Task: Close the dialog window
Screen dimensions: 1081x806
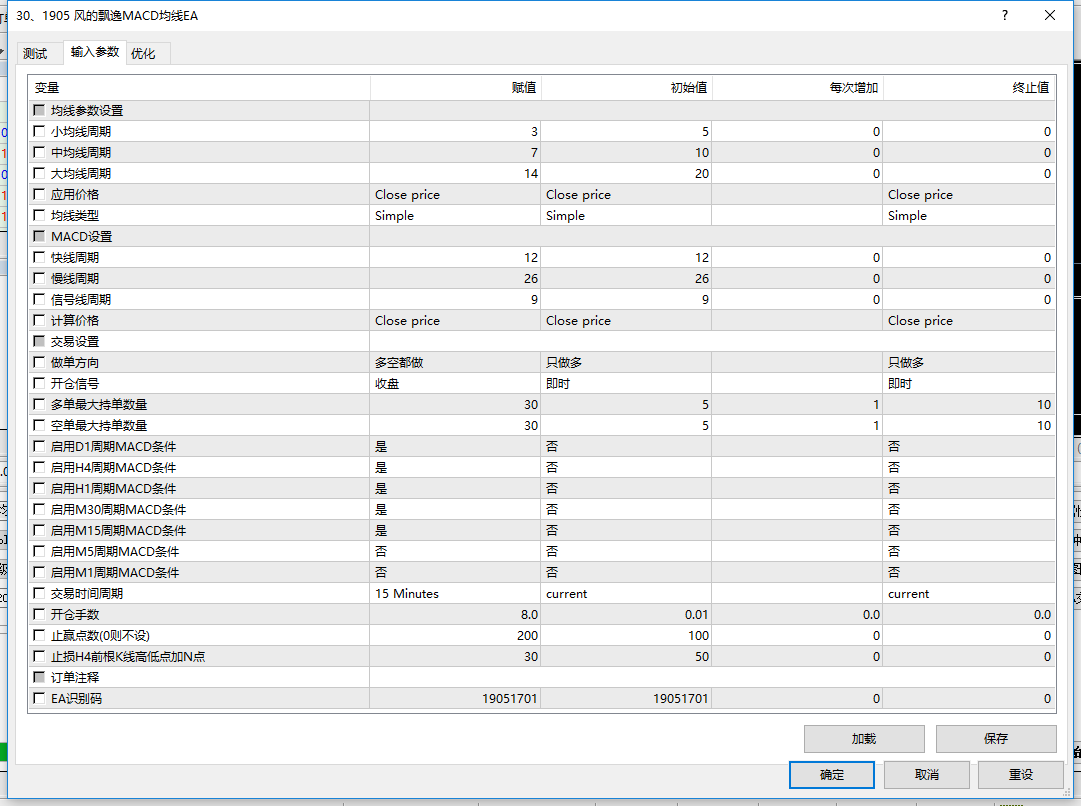Action: [x=1049, y=15]
